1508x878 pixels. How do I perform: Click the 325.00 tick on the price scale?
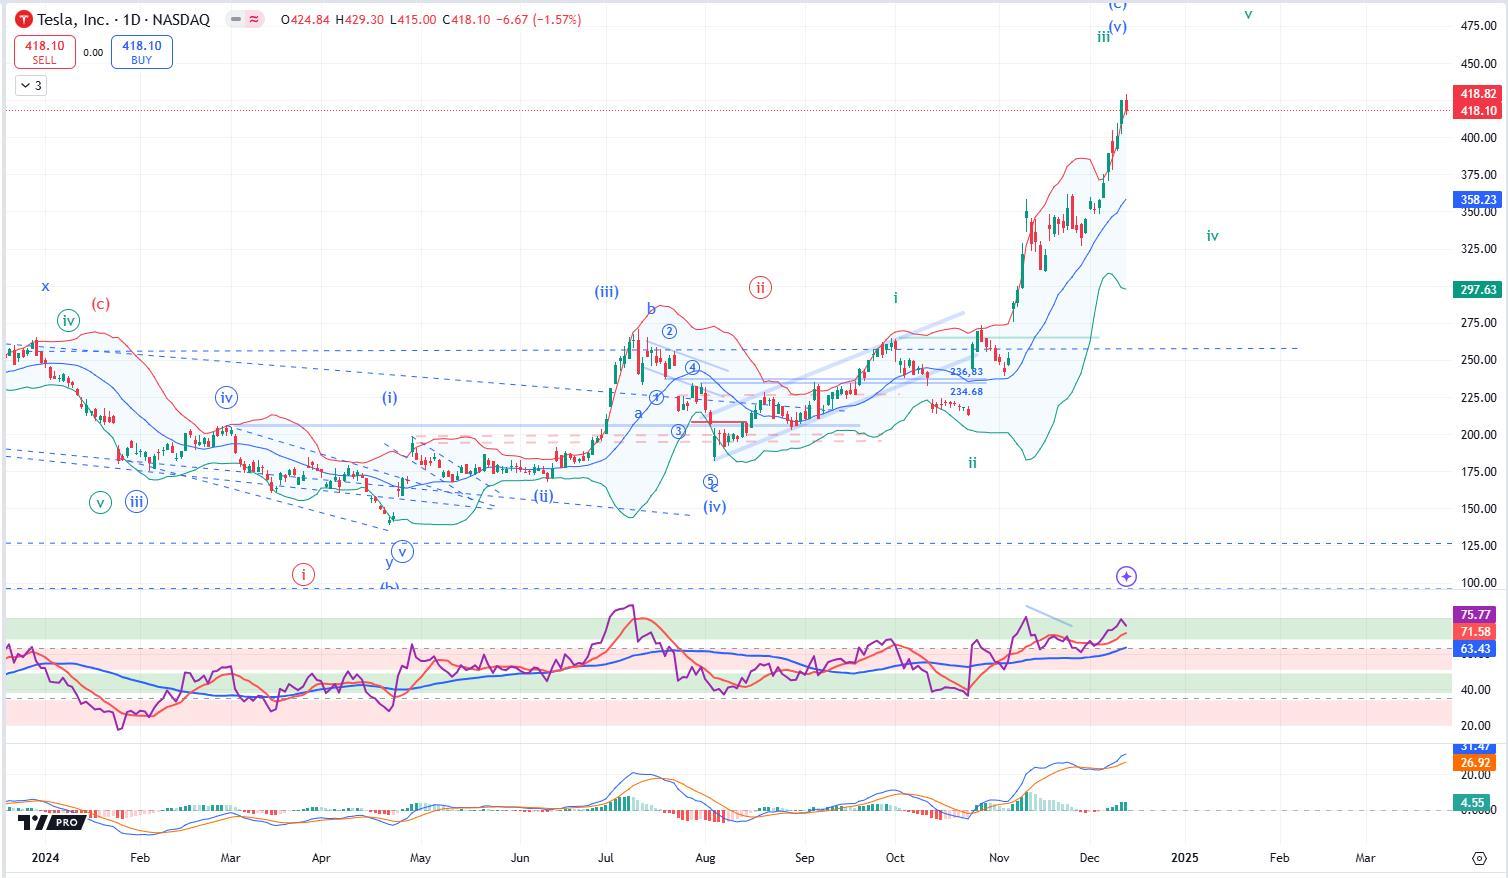[1478, 249]
